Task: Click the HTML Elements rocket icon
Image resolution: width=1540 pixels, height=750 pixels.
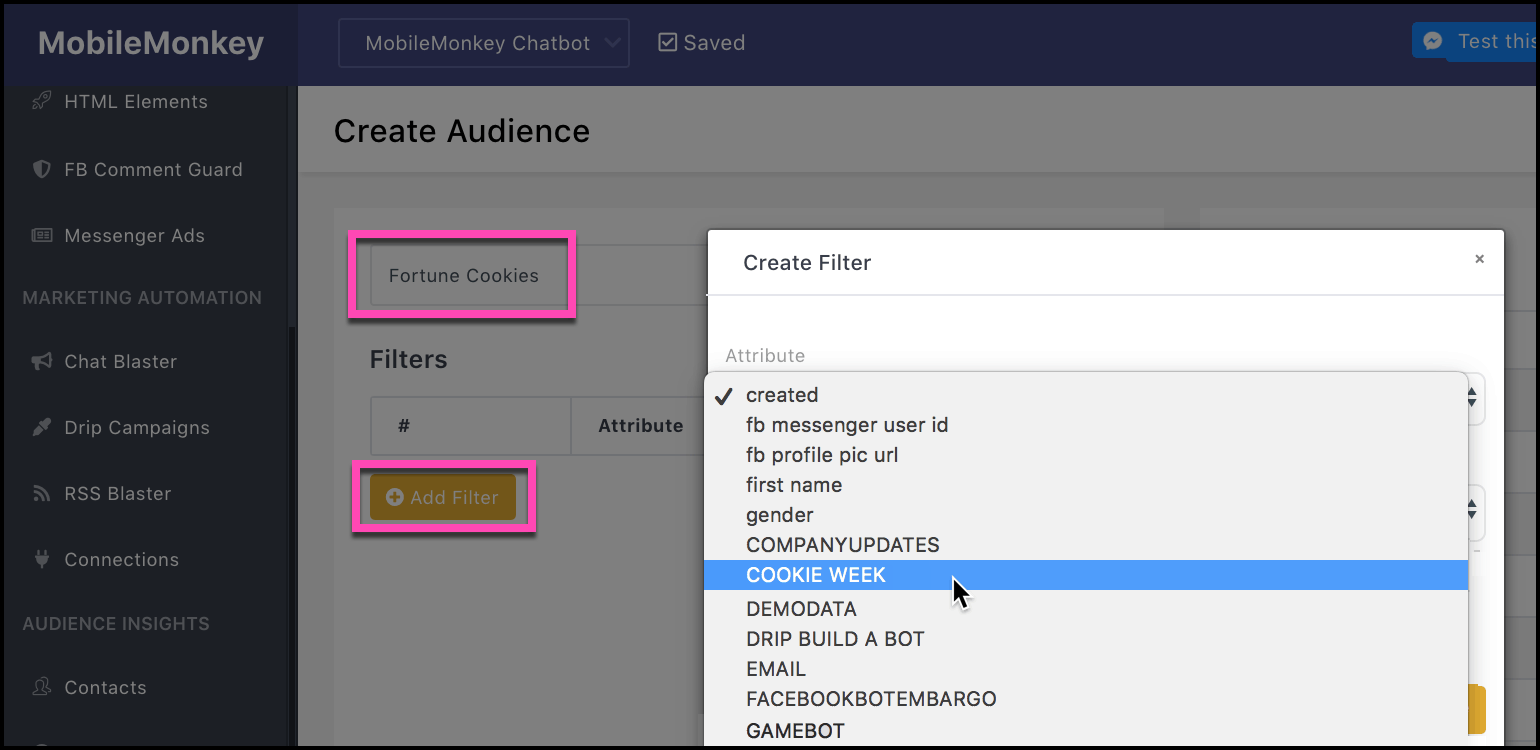Action: [x=41, y=101]
